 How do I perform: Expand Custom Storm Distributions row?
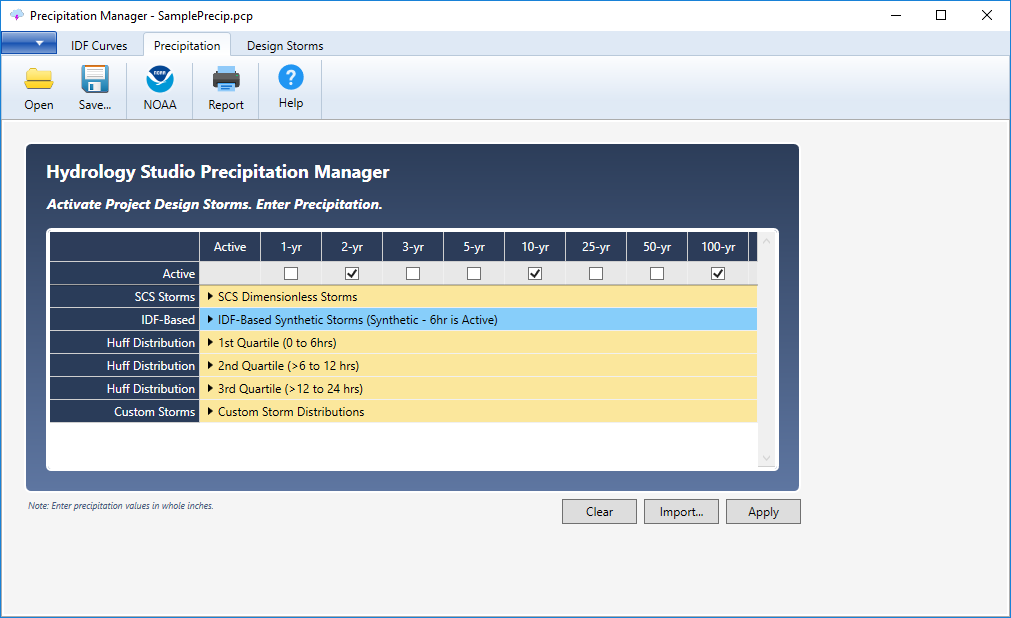pyautogui.click(x=210, y=412)
